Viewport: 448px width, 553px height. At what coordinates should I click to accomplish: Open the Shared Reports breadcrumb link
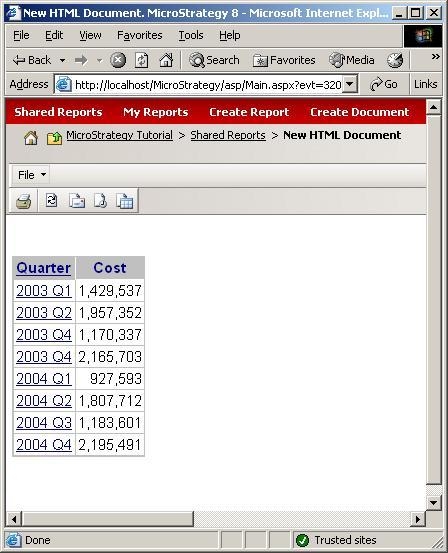(x=228, y=135)
